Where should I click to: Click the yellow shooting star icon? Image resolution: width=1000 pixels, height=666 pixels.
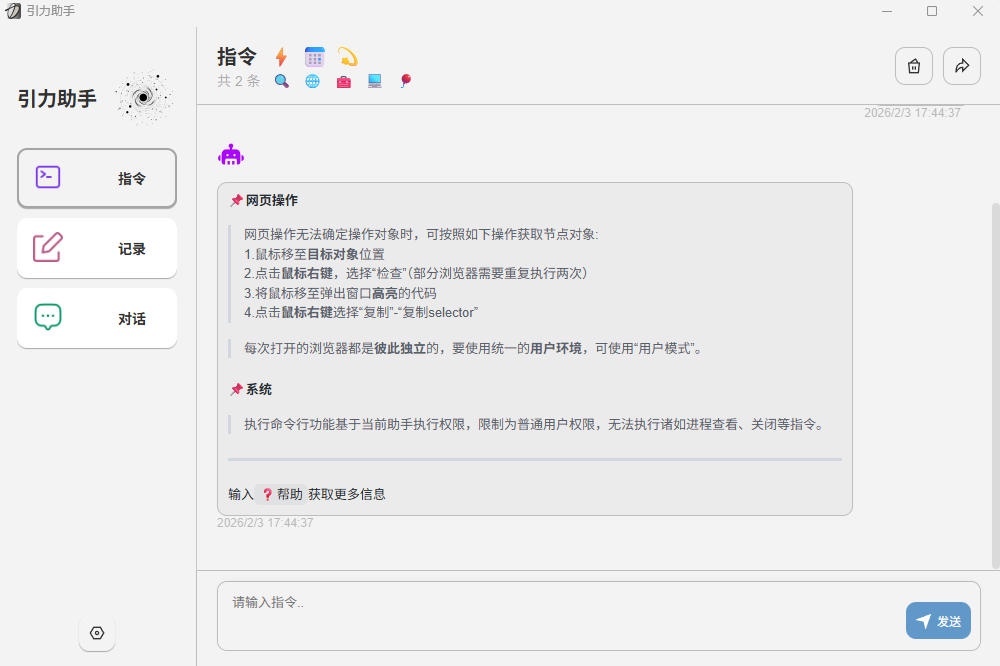click(348, 57)
